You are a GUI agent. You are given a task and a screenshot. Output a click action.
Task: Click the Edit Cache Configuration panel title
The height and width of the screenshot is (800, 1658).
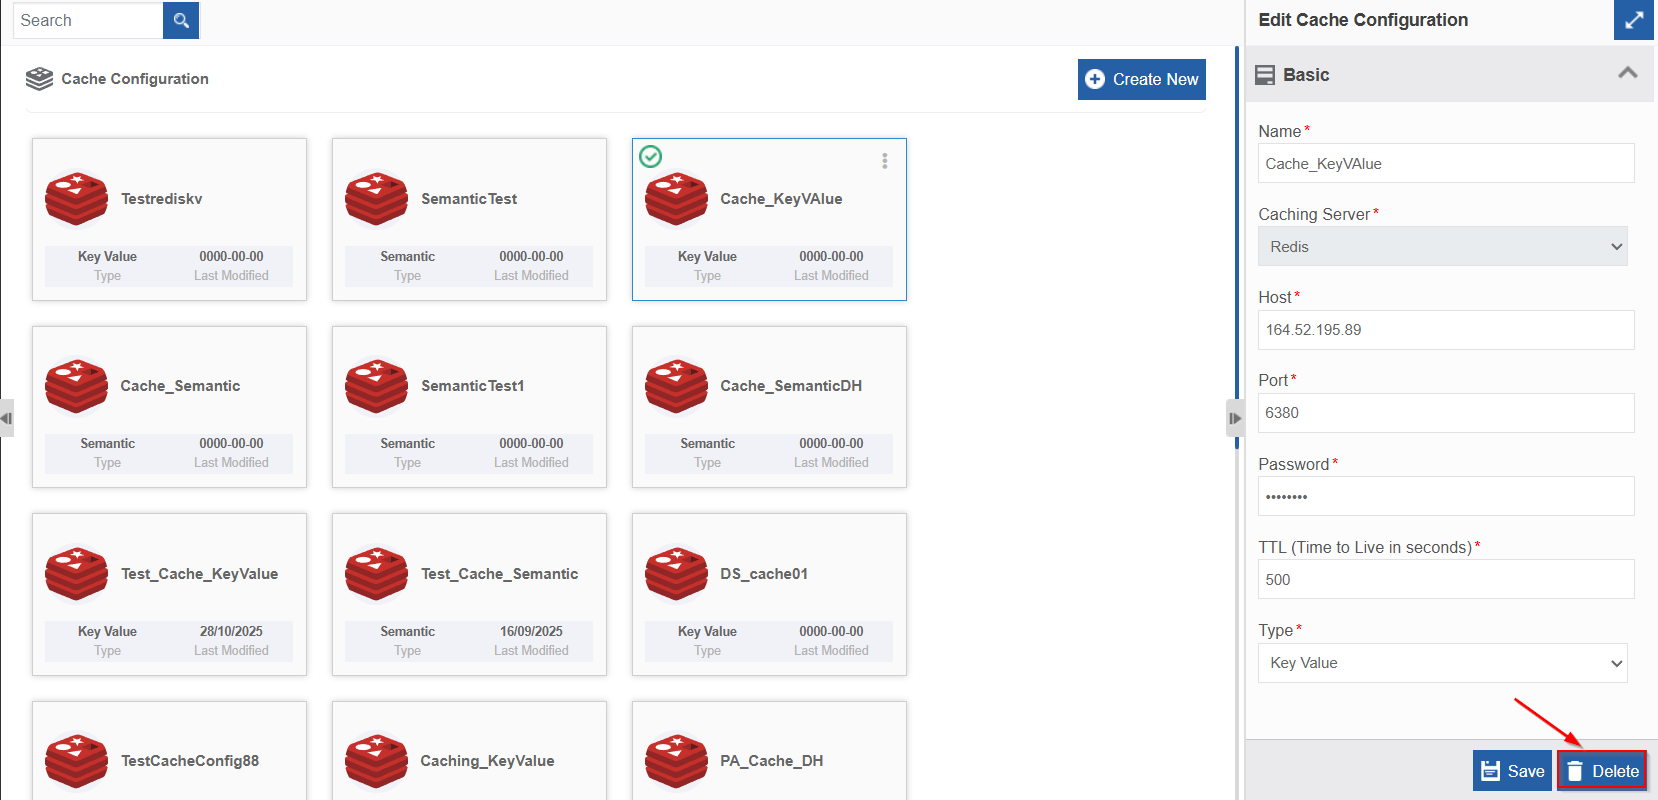pyautogui.click(x=1363, y=20)
